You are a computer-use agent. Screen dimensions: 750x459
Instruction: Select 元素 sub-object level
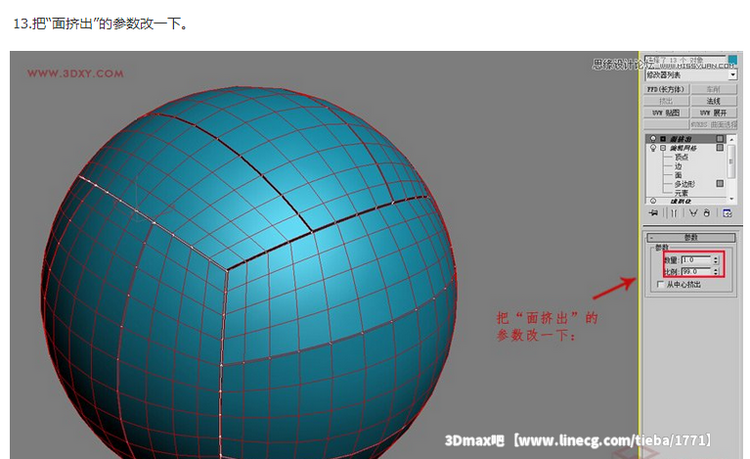click(x=681, y=193)
